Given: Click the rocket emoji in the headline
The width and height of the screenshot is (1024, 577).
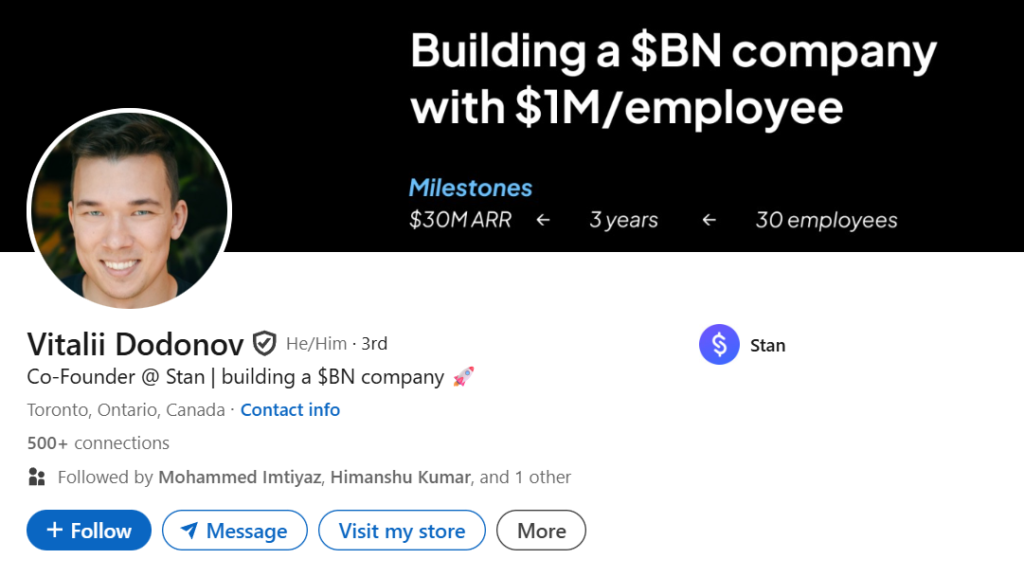Looking at the screenshot, I should tap(463, 377).
